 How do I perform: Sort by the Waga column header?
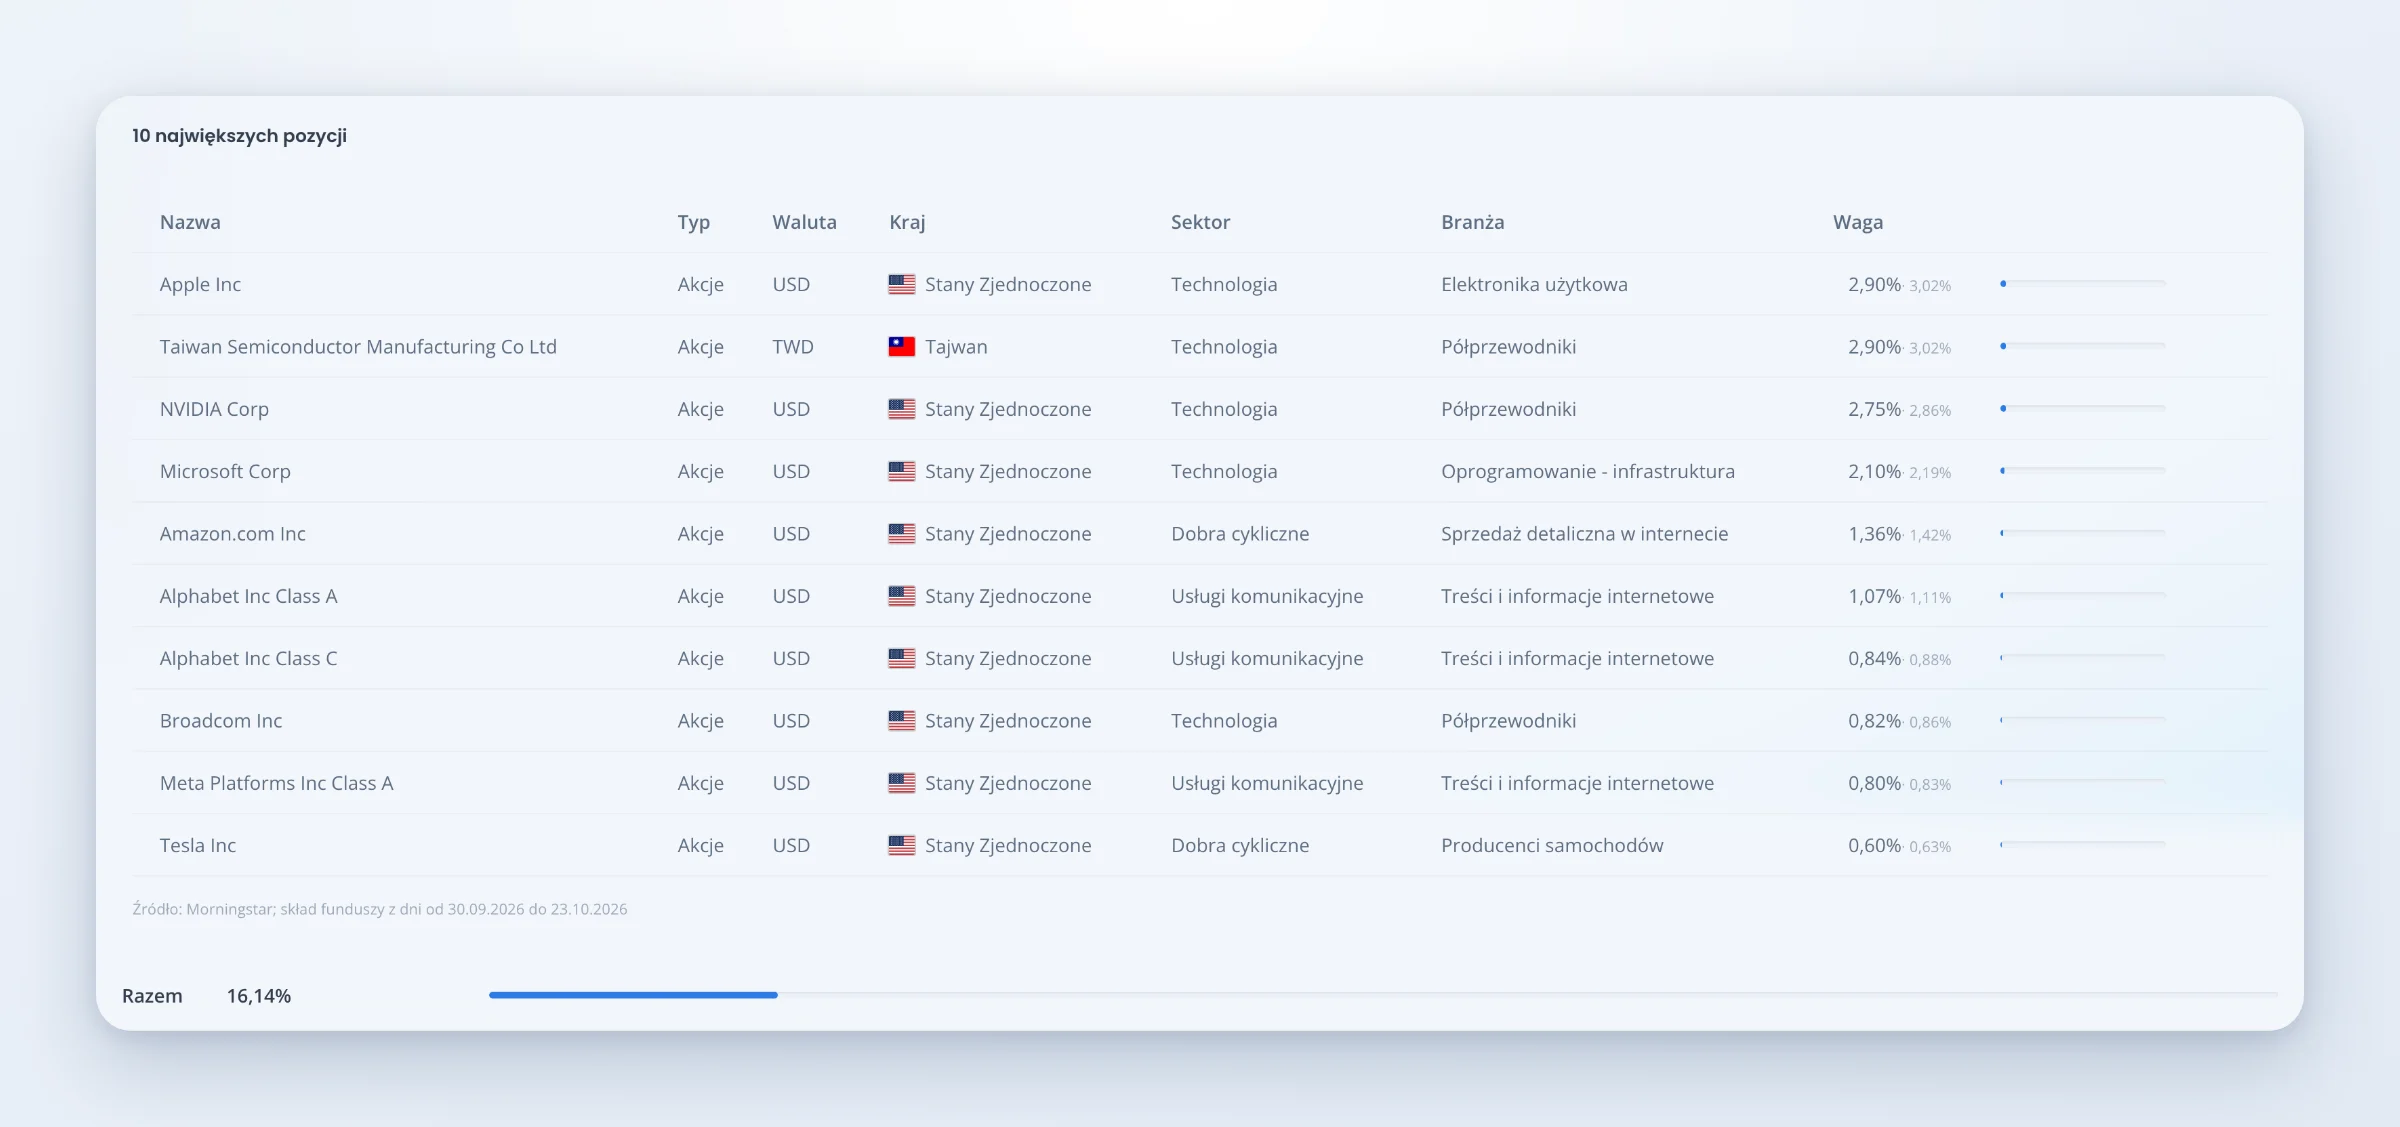(1857, 222)
